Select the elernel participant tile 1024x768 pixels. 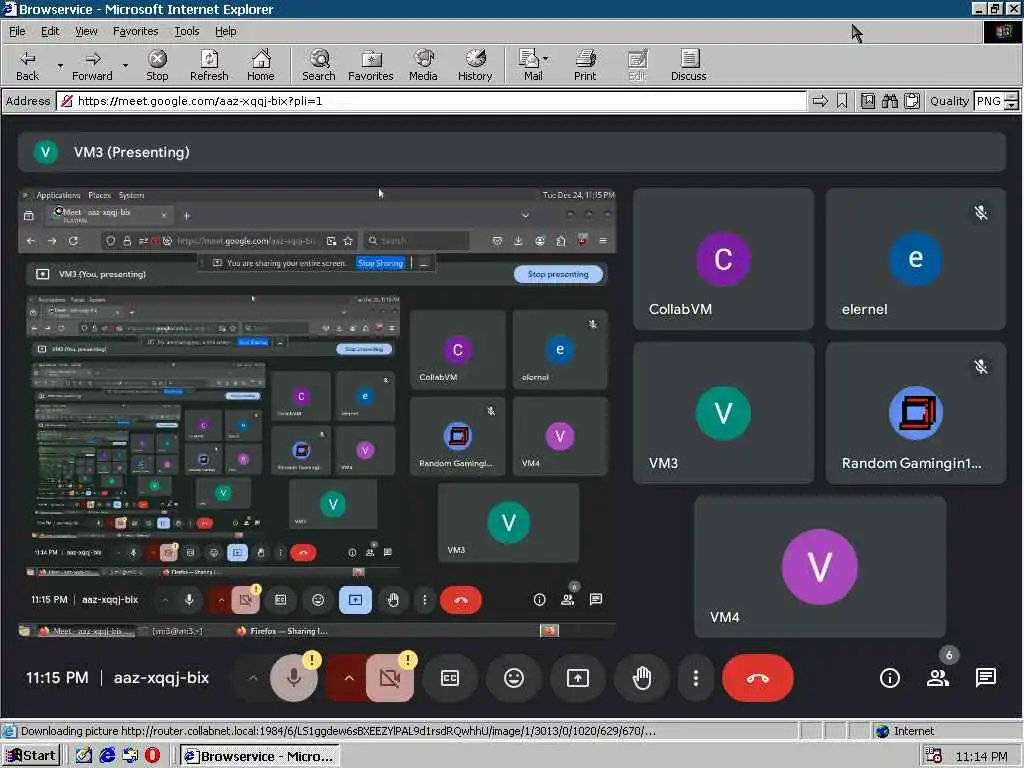point(916,259)
